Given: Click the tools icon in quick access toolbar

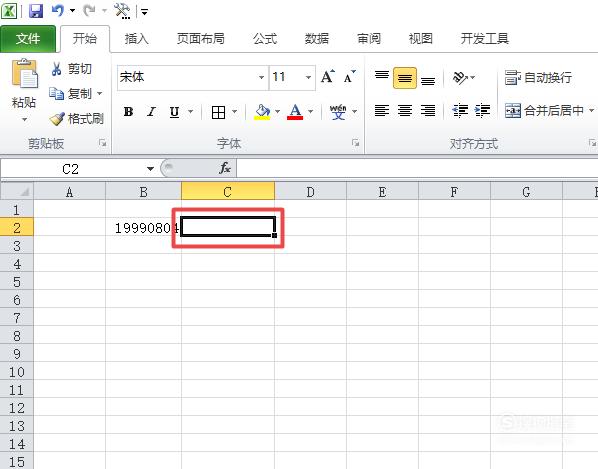Looking at the screenshot, I should (x=122, y=11).
